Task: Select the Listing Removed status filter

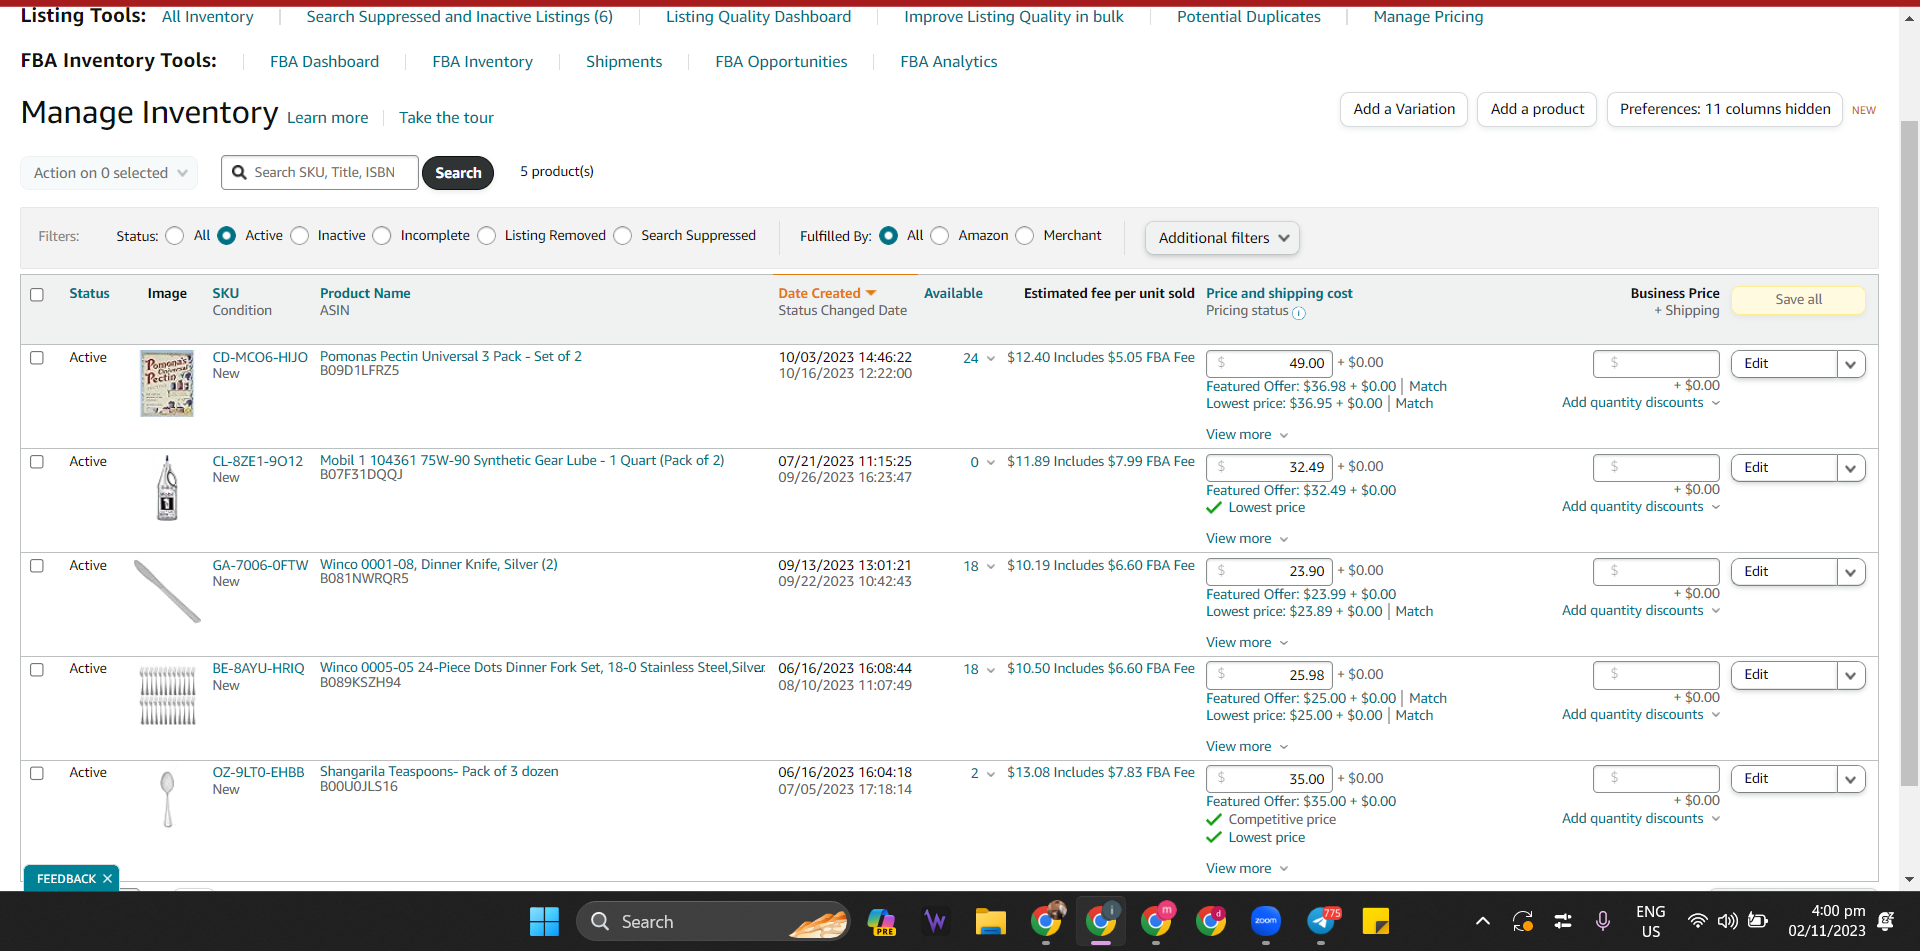Action: pyautogui.click(x=487, y=236)
